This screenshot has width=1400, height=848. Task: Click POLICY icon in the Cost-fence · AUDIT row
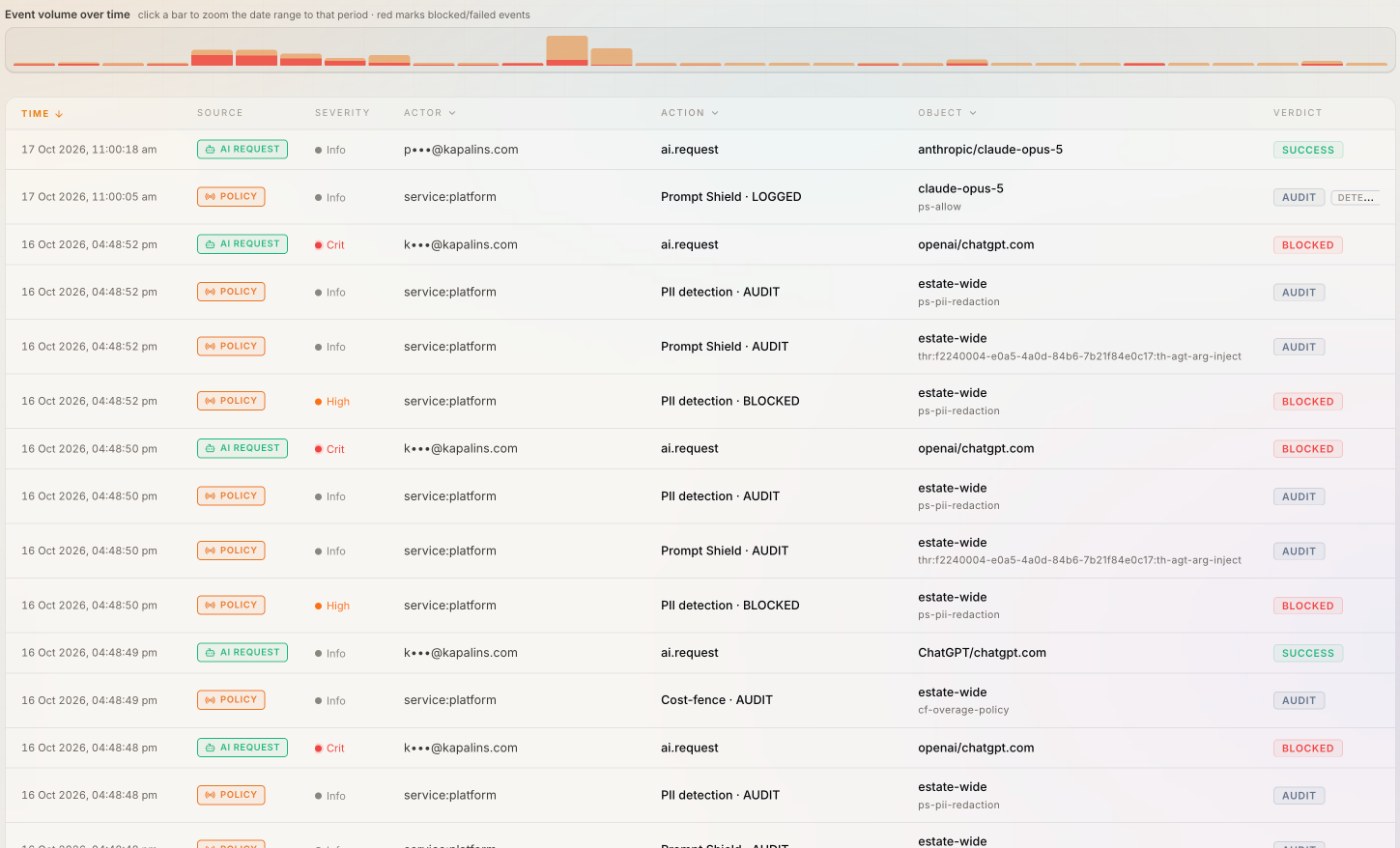coord(210,700)
